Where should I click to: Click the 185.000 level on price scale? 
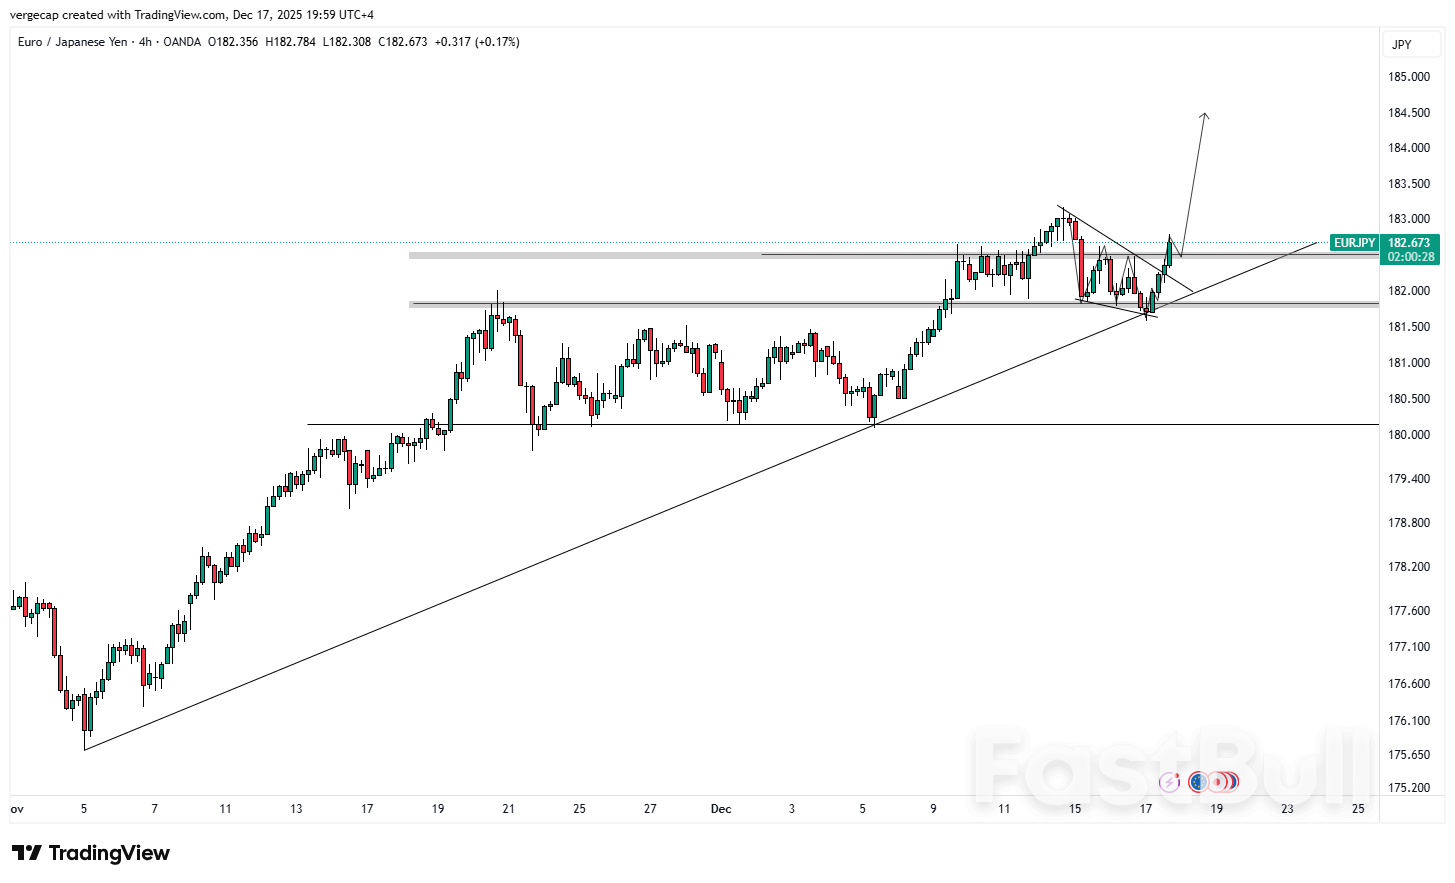tap(1408, 77)
